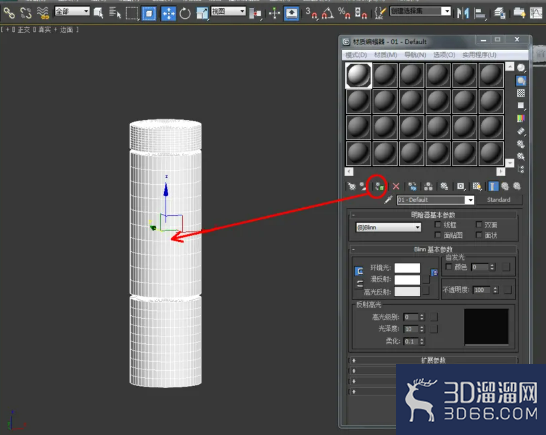This screenshot has width=546, height=435.
Task: Open the Layer Manager icon
Action: (x=500, y=13)
